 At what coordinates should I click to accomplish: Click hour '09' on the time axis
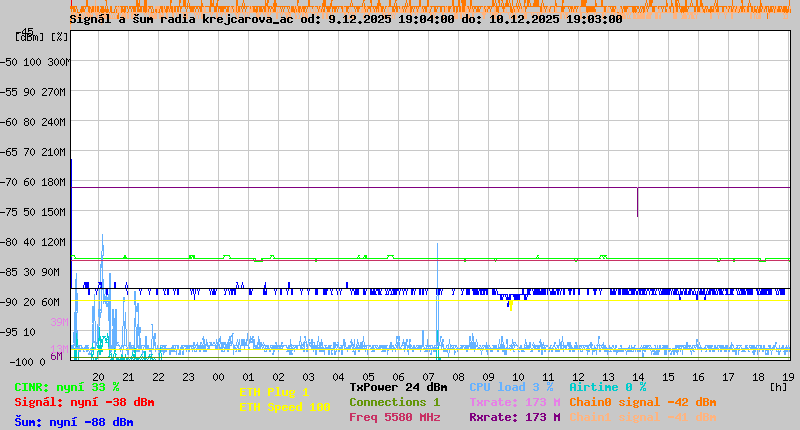tap(489, 377)
